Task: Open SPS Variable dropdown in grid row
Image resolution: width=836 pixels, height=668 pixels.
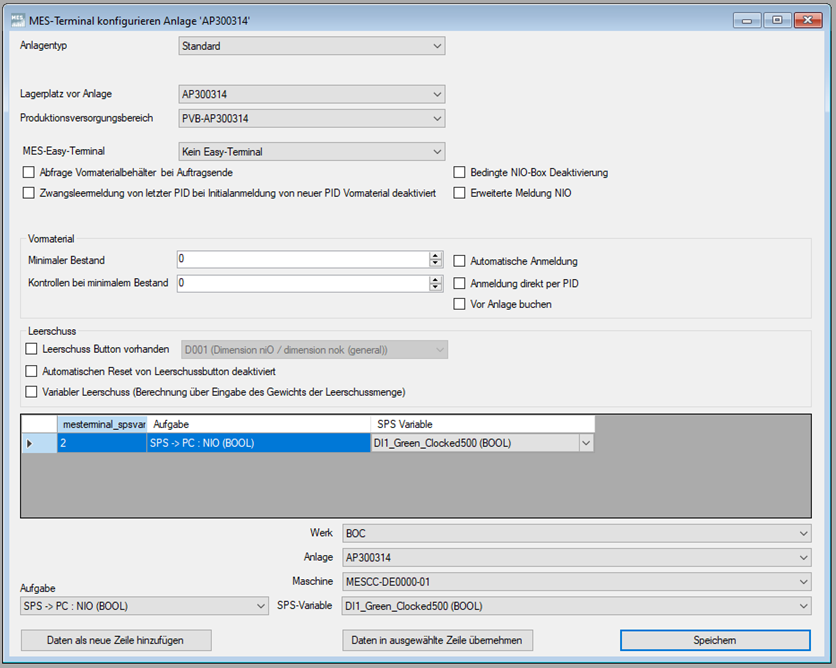Action: (585, 443)
